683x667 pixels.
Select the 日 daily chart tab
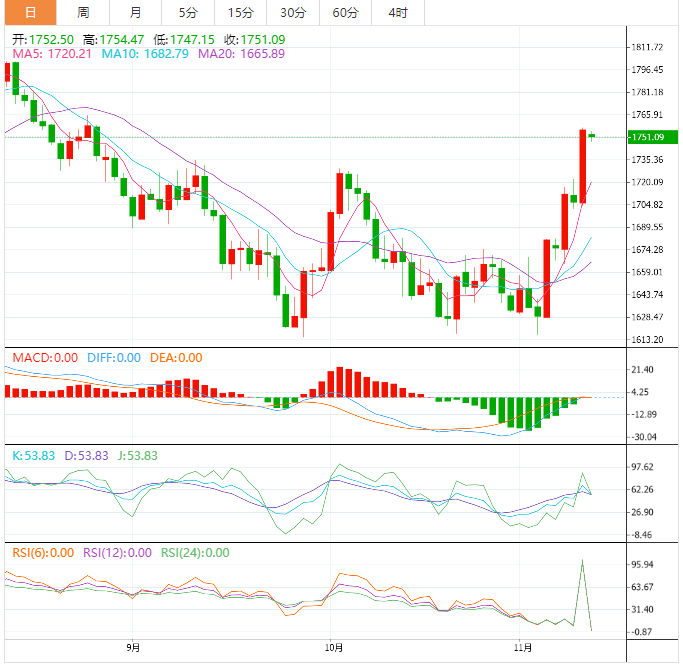[x=30, y=12]
